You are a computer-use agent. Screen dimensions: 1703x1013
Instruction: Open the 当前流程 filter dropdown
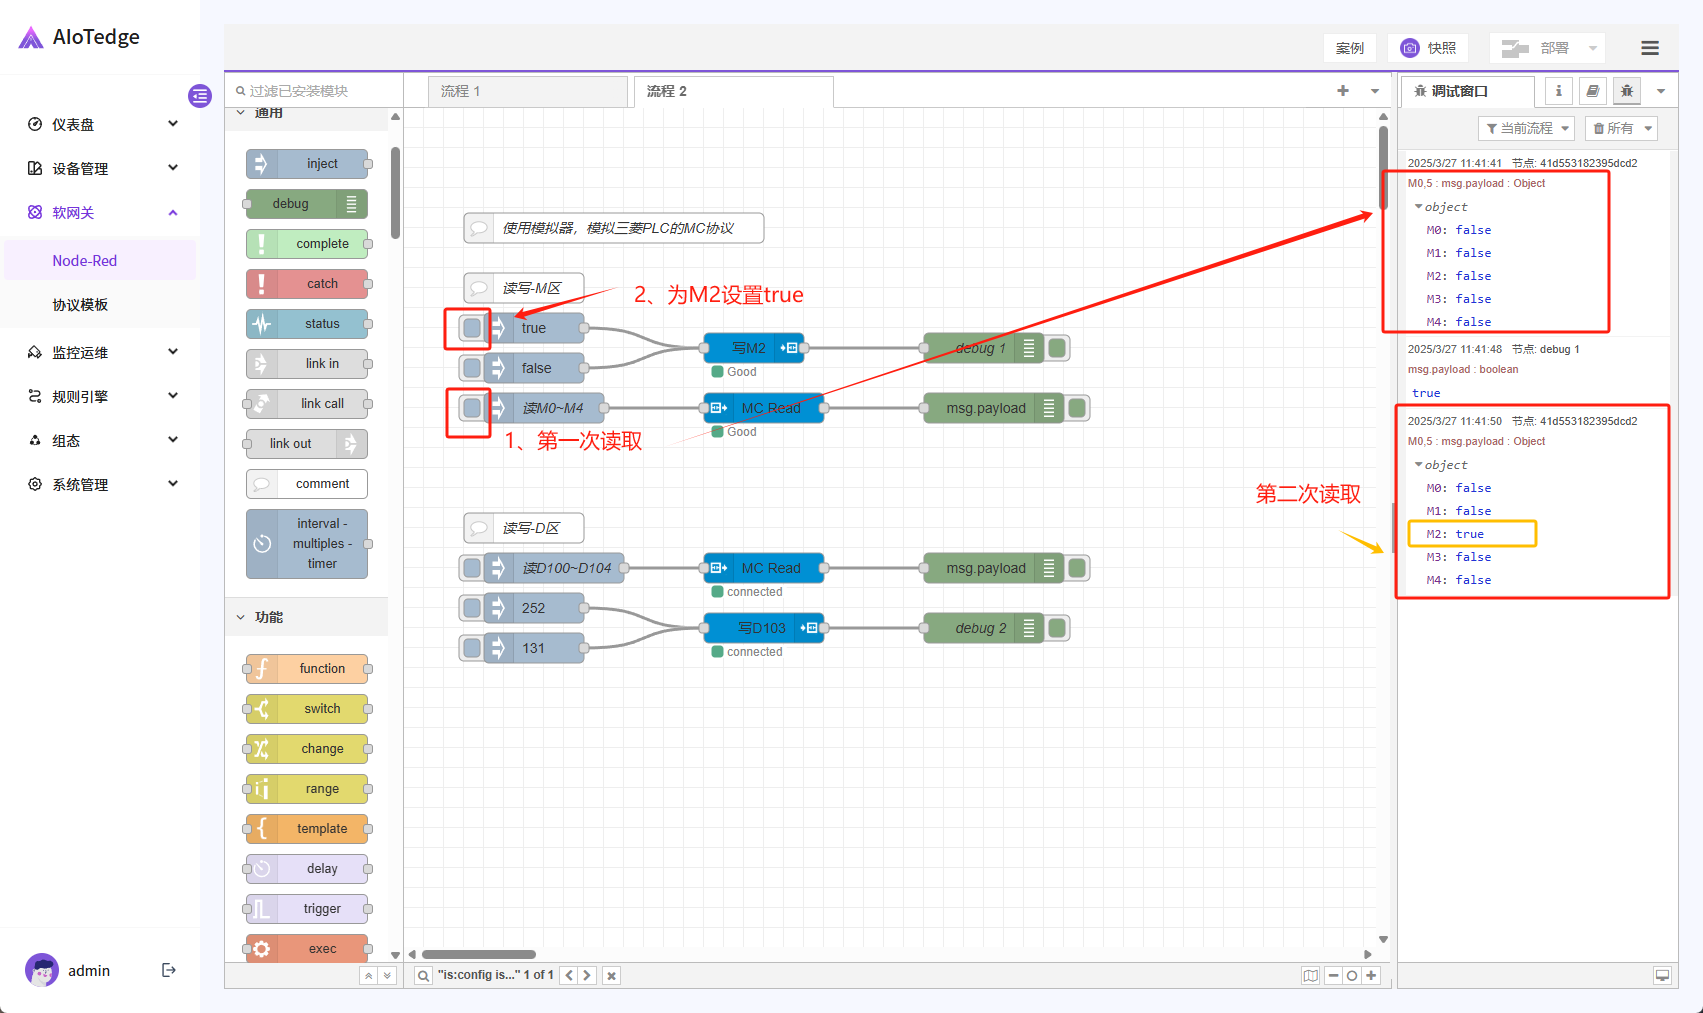(x=1526, y=128)
